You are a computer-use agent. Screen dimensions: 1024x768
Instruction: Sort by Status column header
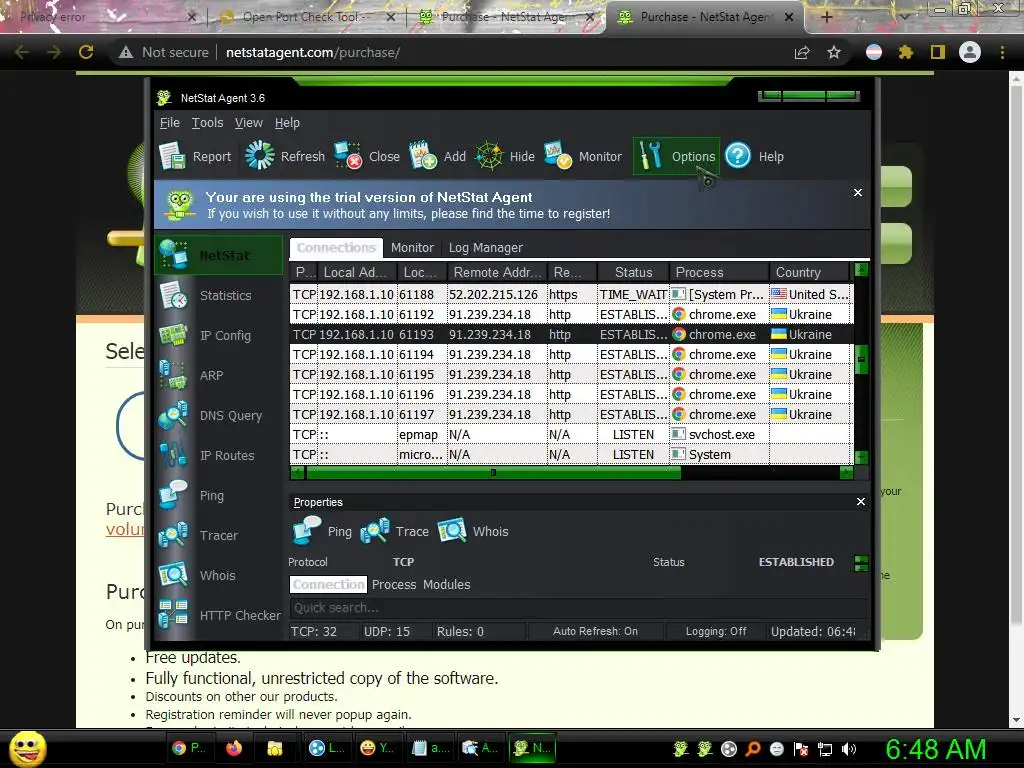click(633, 272)
